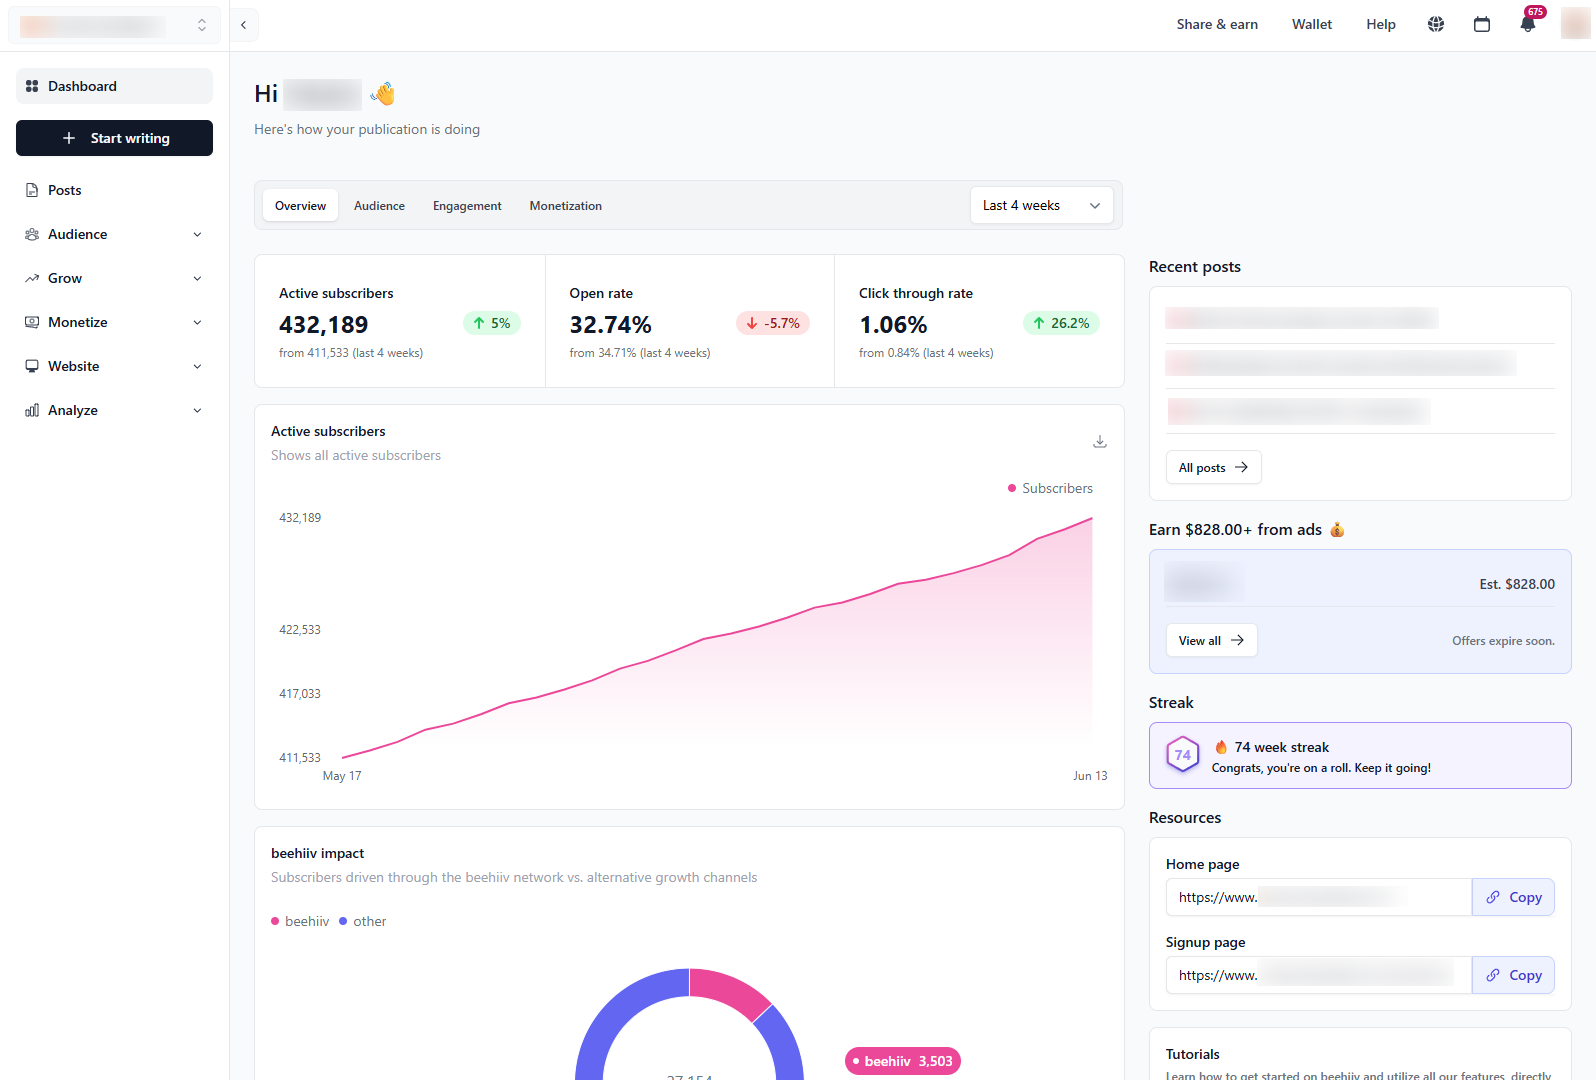Open the user profile avatar
The width and height of the screenshot is (1596, 1080).
click(1575, 24)
